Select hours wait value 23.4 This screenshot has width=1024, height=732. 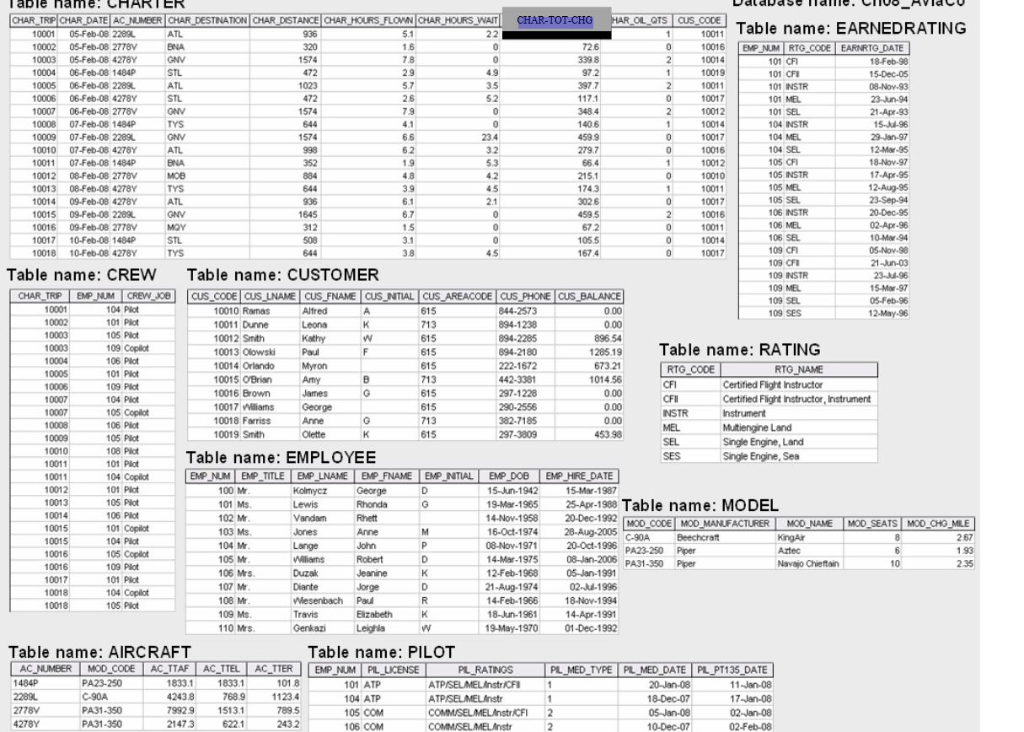[x=489, y=137]
